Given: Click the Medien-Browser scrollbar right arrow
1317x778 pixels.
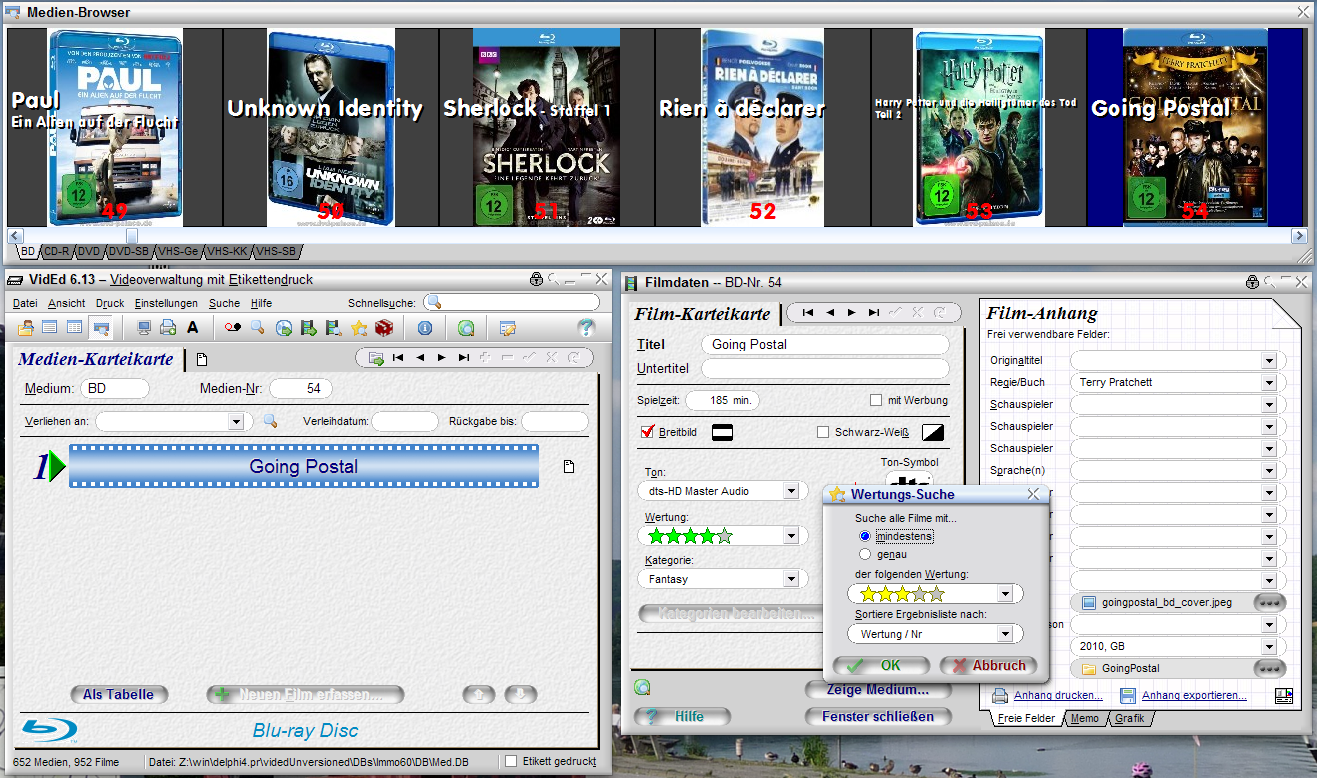Looking at the screenshot, I should point(1299,236).
